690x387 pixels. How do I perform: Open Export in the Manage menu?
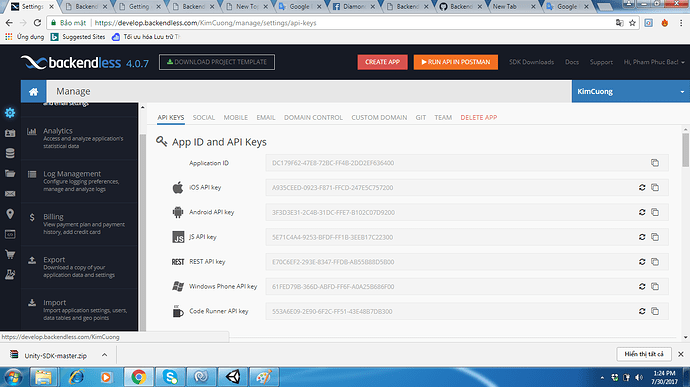click(79, 267)
